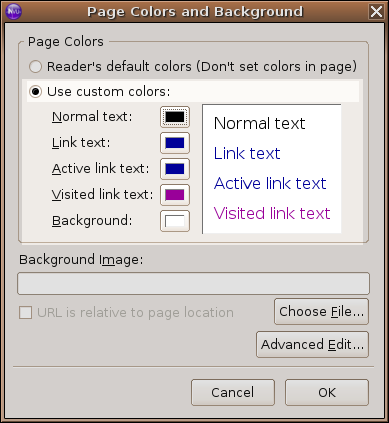Open the Visited link text purple swatch

coord(175,195)
